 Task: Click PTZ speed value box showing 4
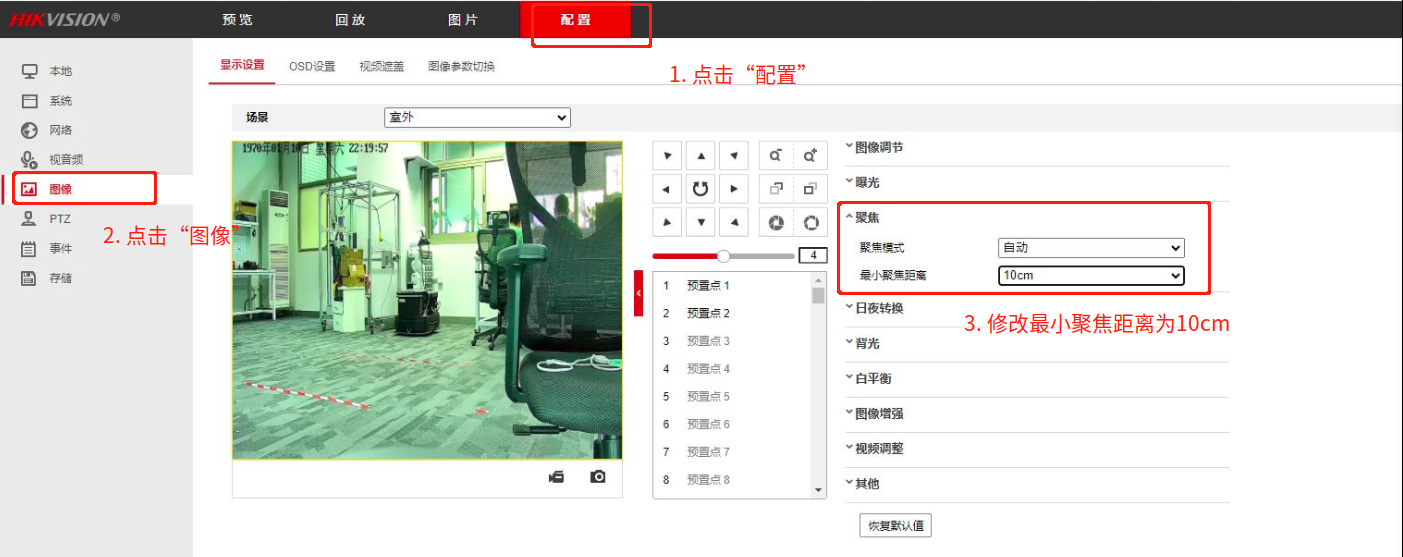(x=813, y=256)
